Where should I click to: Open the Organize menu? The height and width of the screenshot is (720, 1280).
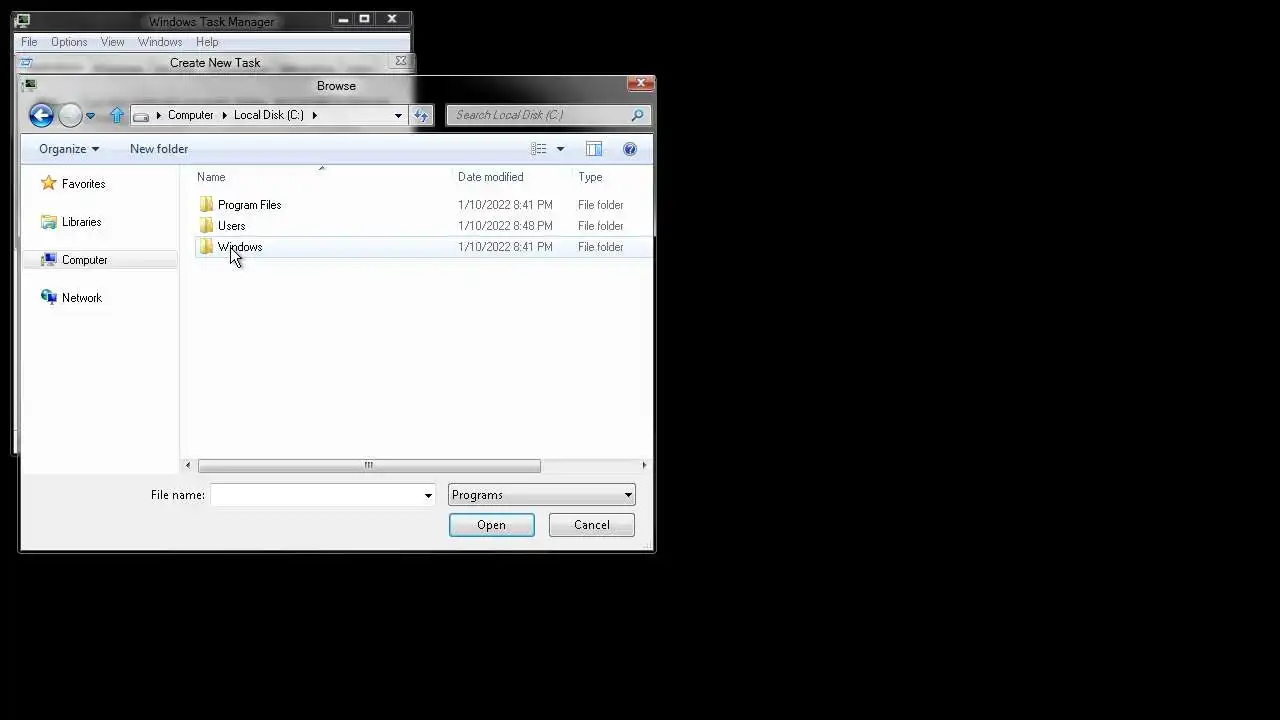[x=69, y=149]
